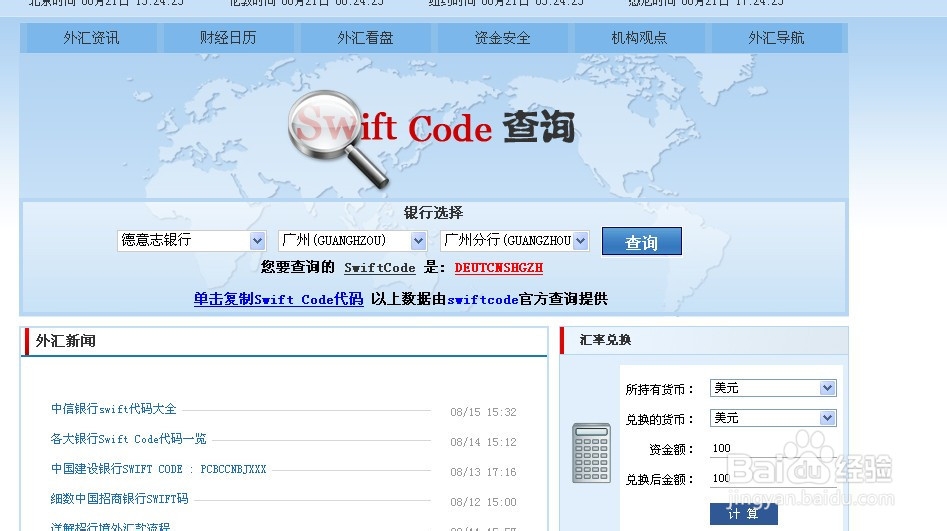Click 单击复制Swift Code代码 link
Screen dimensions: 947x531
point(278,299)
